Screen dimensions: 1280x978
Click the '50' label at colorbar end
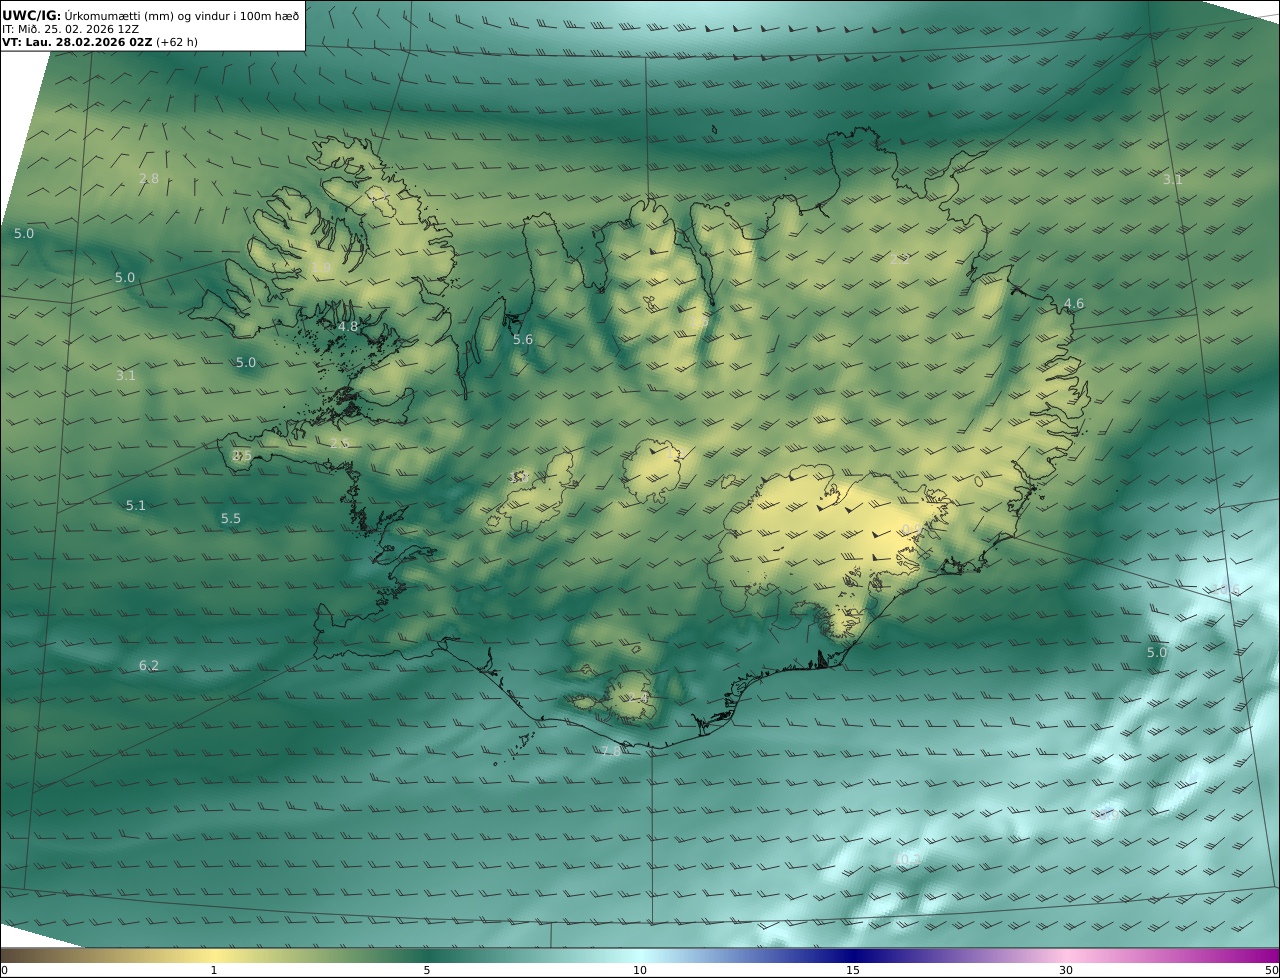(x=1271, y=970)
